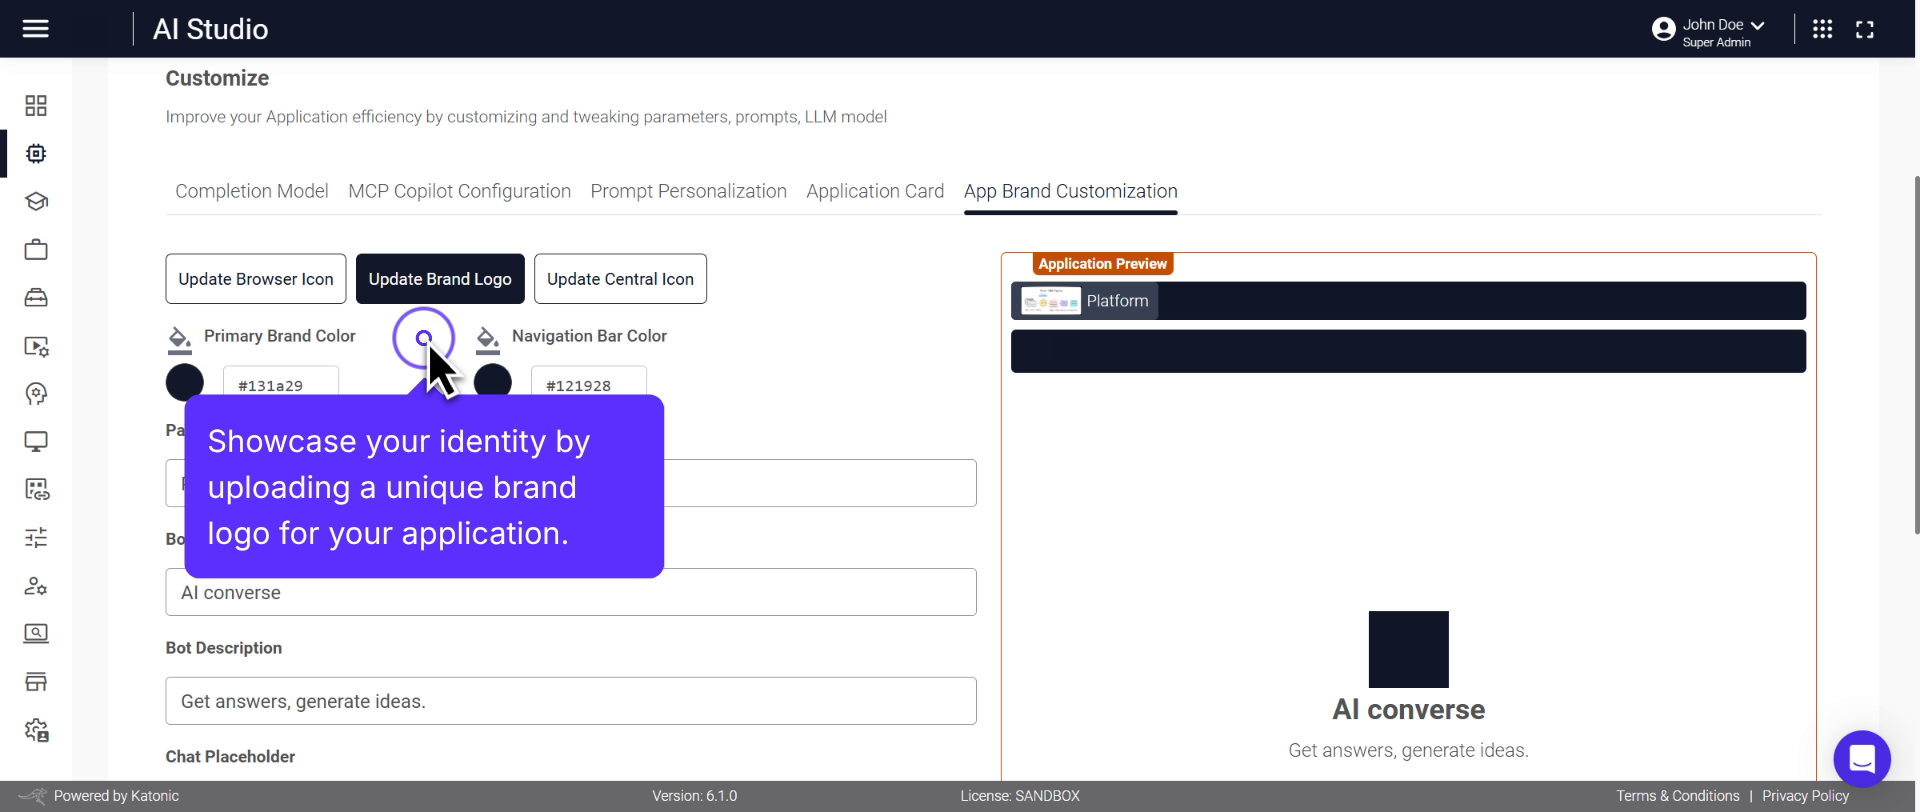Image resolution: width=1920 pixels, height=812 pixels.
Task: Expand the John Doe account dropdown
Action: coord(1758,25)
